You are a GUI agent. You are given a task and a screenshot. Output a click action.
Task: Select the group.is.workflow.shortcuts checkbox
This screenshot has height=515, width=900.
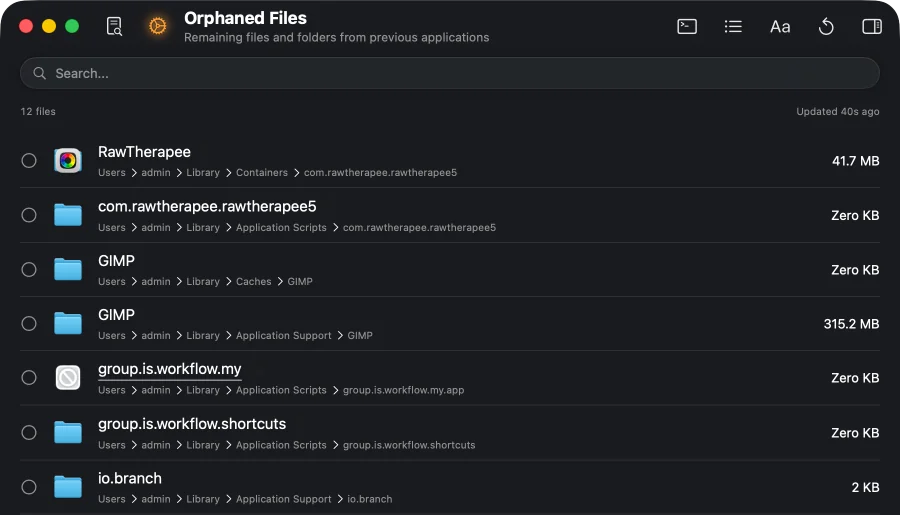29,432
